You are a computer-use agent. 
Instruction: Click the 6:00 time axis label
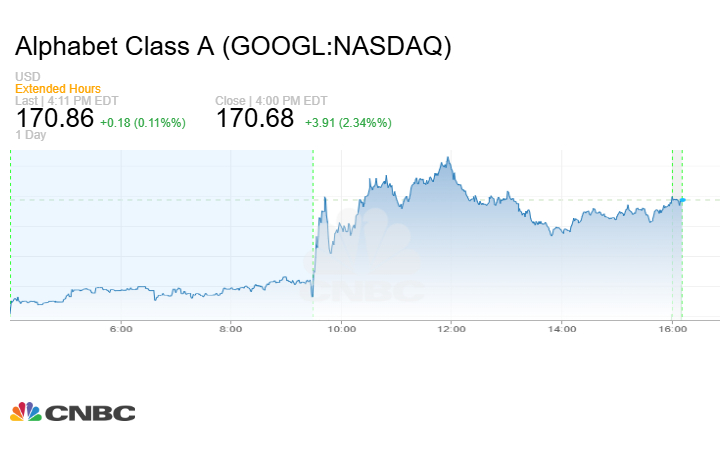[x=120, y=328]
